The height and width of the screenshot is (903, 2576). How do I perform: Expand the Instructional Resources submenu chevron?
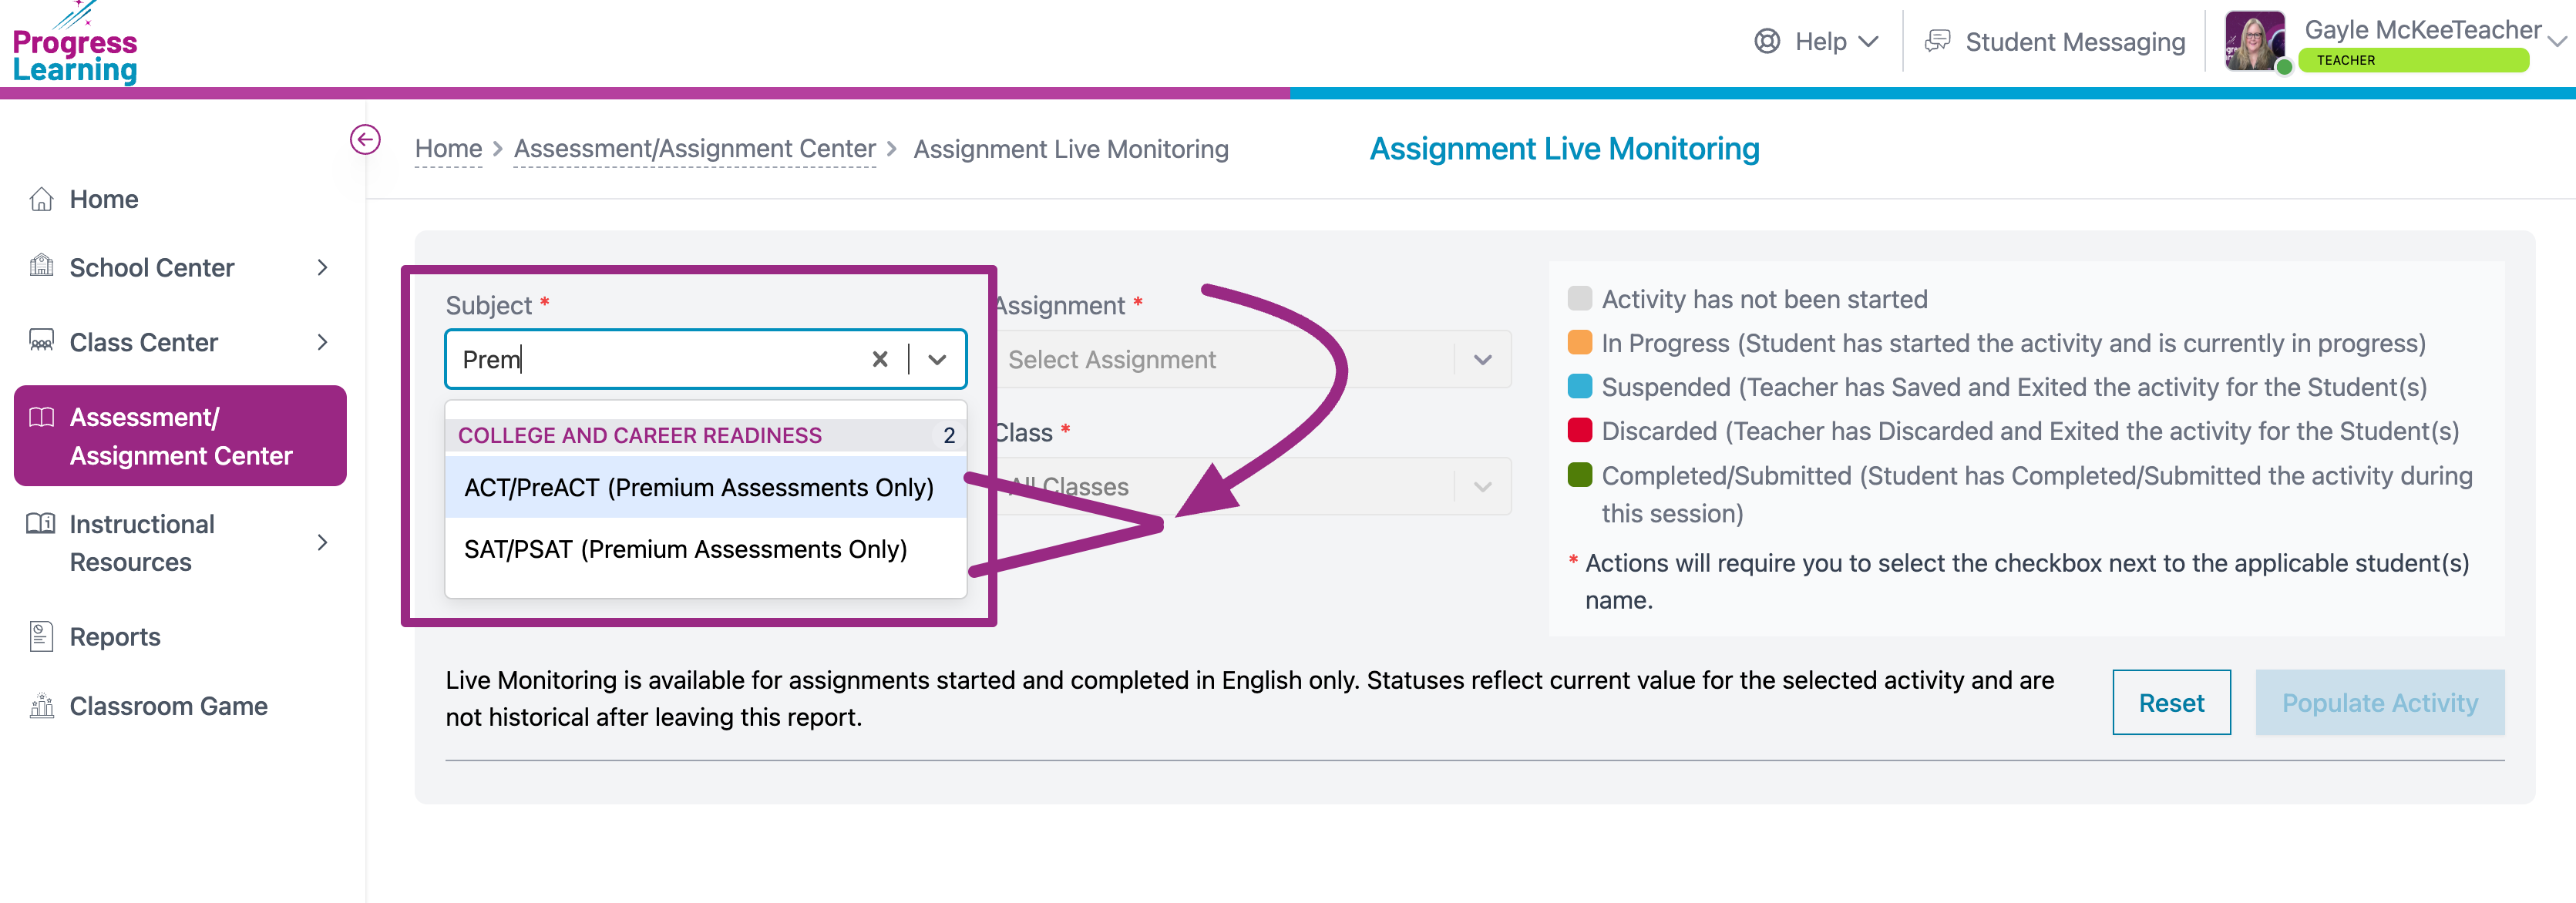point(322,542)
